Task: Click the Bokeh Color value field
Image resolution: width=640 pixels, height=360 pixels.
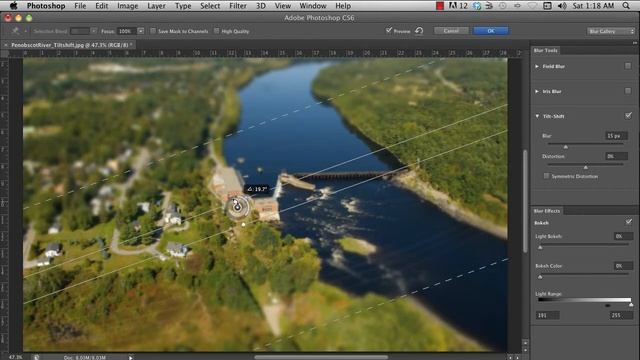Action: pyautogui.click(x=623, y=266)
